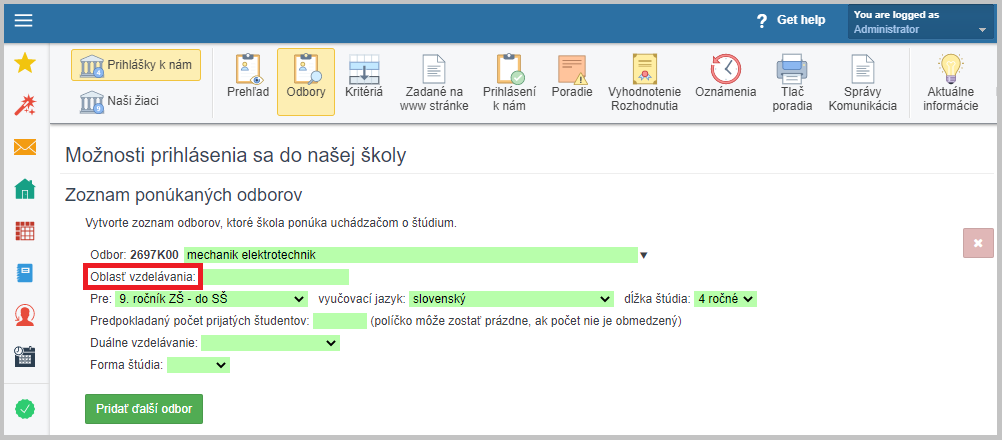This screenshot has width=1002, height=440.
Task: Click the Get help link
Action: [801, 20]
